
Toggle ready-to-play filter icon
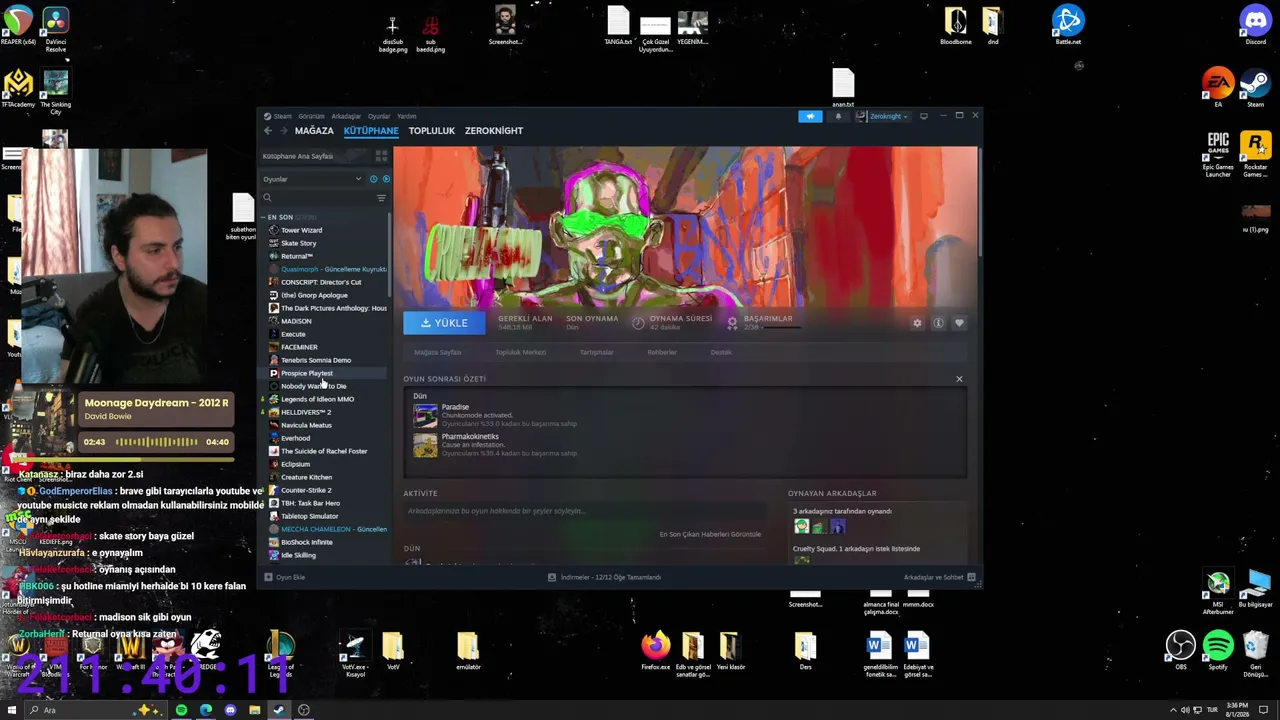(386, 179)
